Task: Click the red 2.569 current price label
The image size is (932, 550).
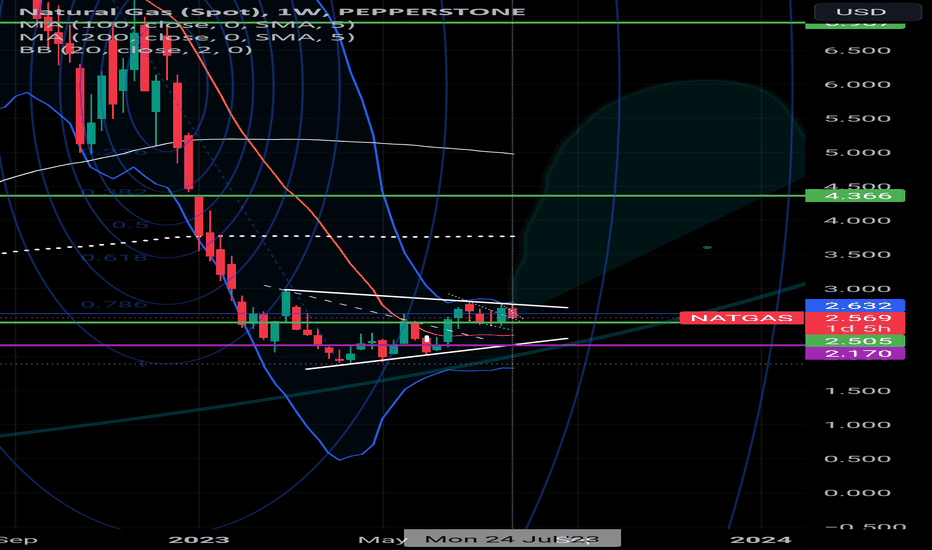Action: [855, 318]
